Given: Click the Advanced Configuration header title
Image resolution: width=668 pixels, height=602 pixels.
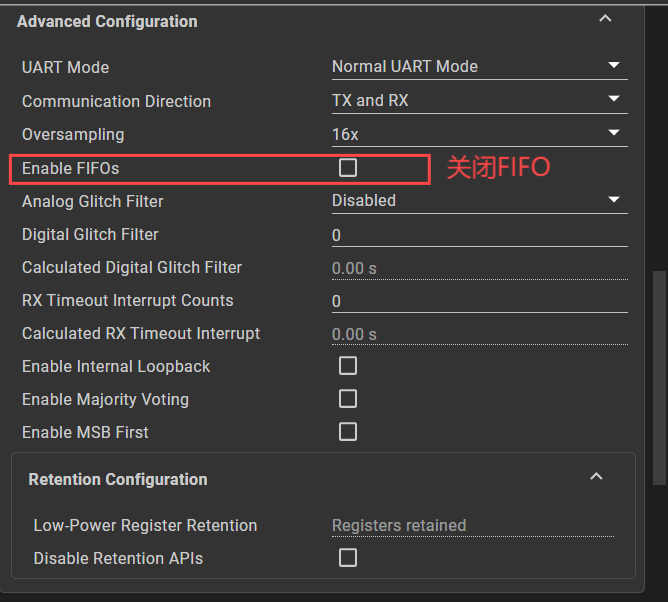Looking at the screenshot, I should (107, 21).
